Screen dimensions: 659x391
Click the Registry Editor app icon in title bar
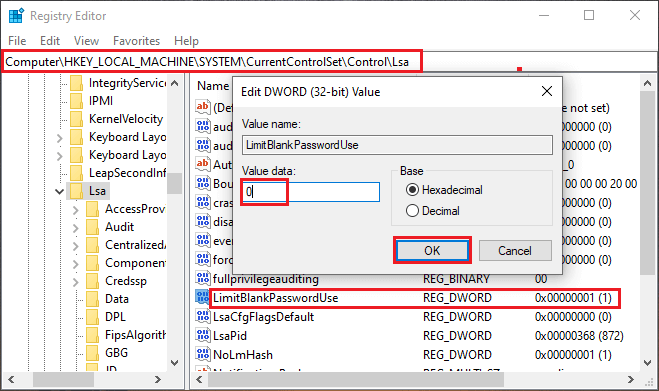click(x=16, y=16)
